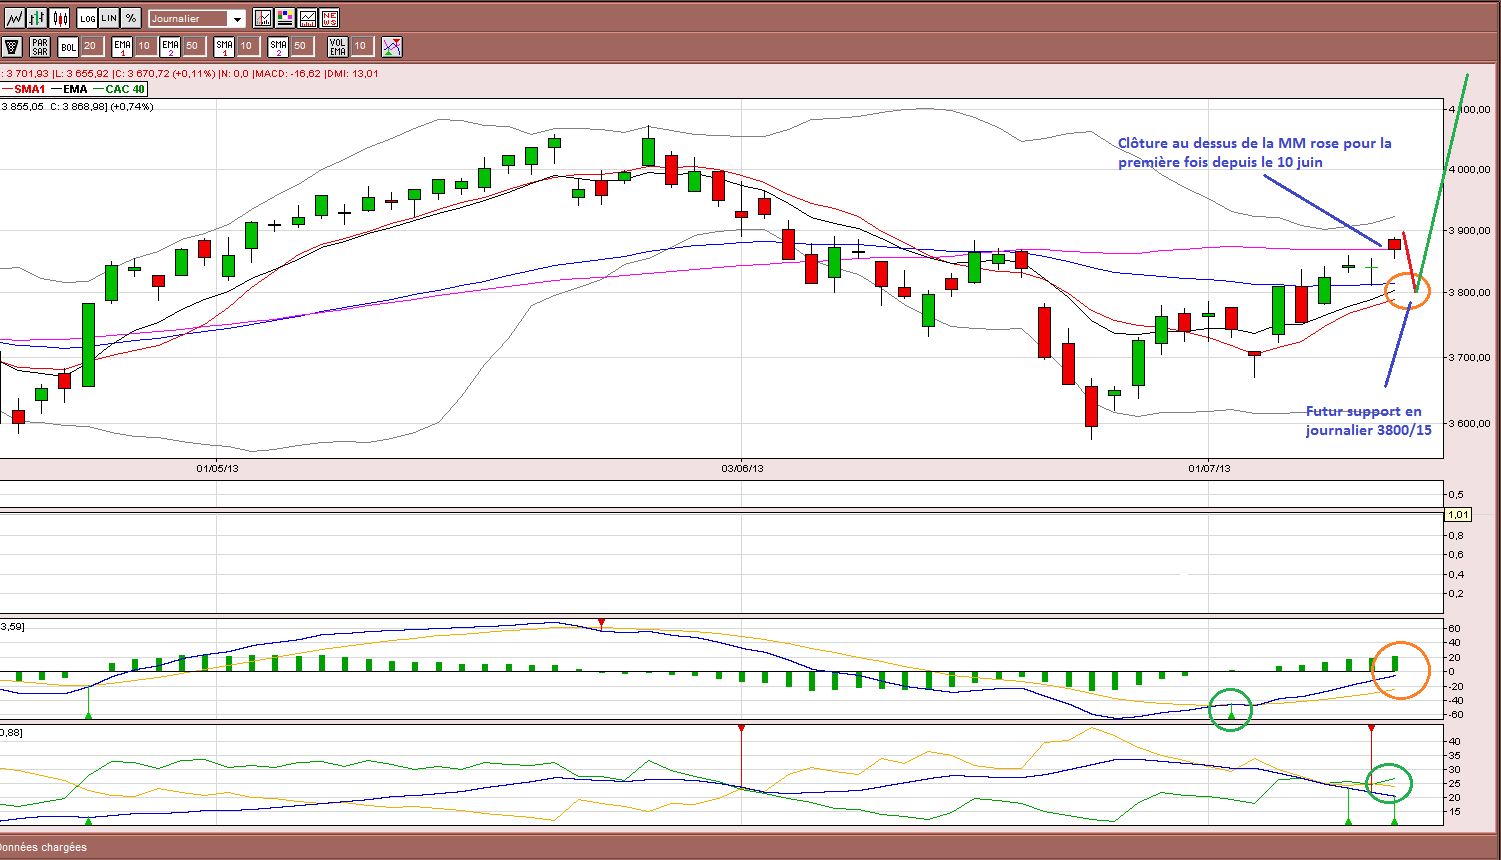Toggle the VOL EMA indicator

(x=338, y=46)
